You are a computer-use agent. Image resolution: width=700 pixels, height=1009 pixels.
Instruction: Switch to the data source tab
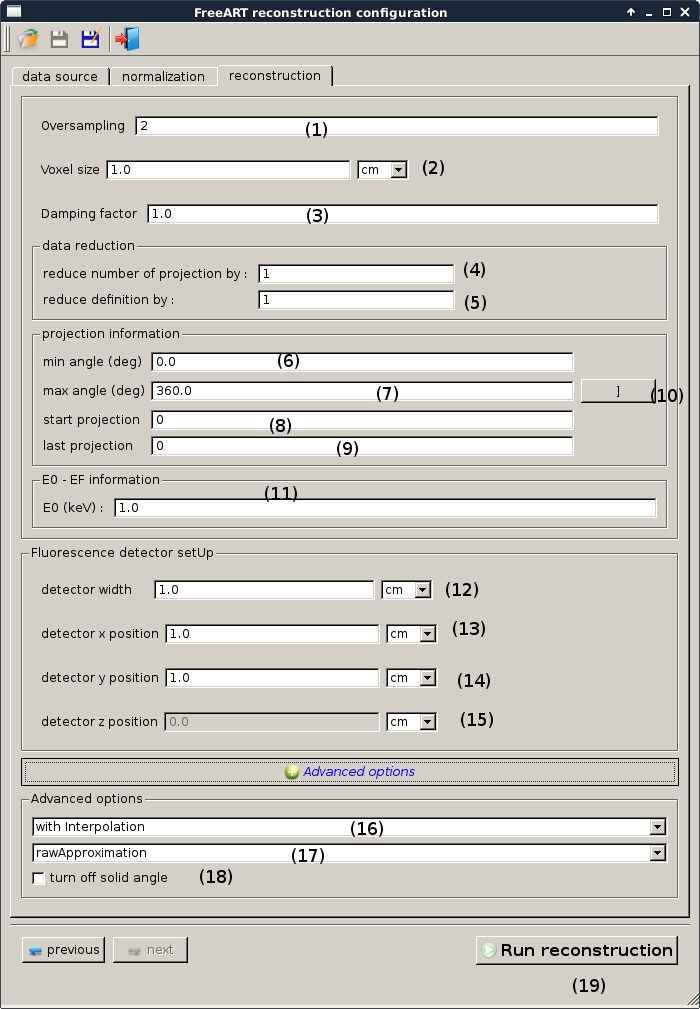(x=60, y=77)
